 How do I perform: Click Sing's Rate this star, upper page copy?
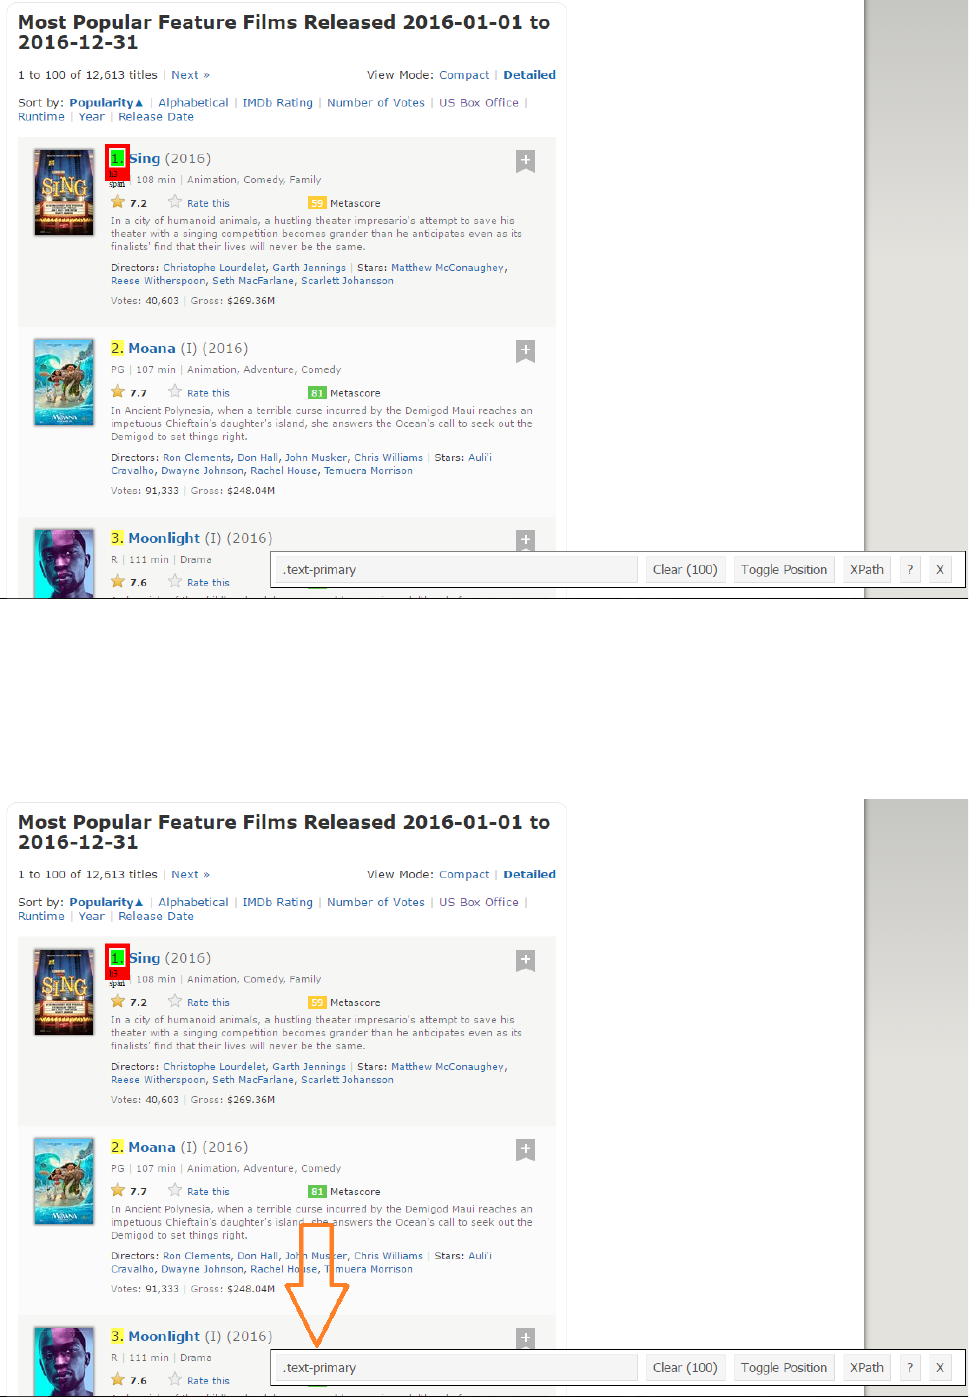175,202
